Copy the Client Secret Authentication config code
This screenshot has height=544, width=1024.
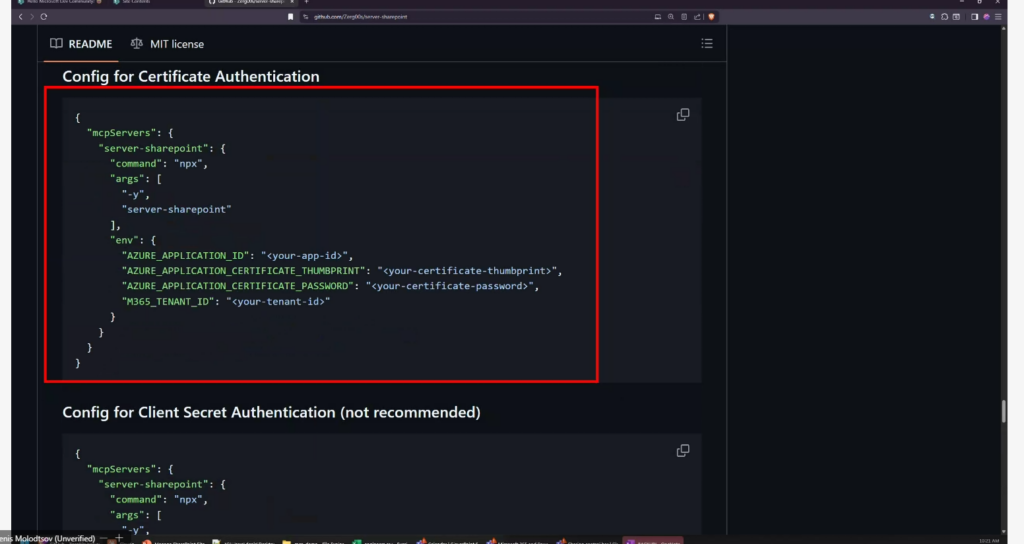pos(682,451)
